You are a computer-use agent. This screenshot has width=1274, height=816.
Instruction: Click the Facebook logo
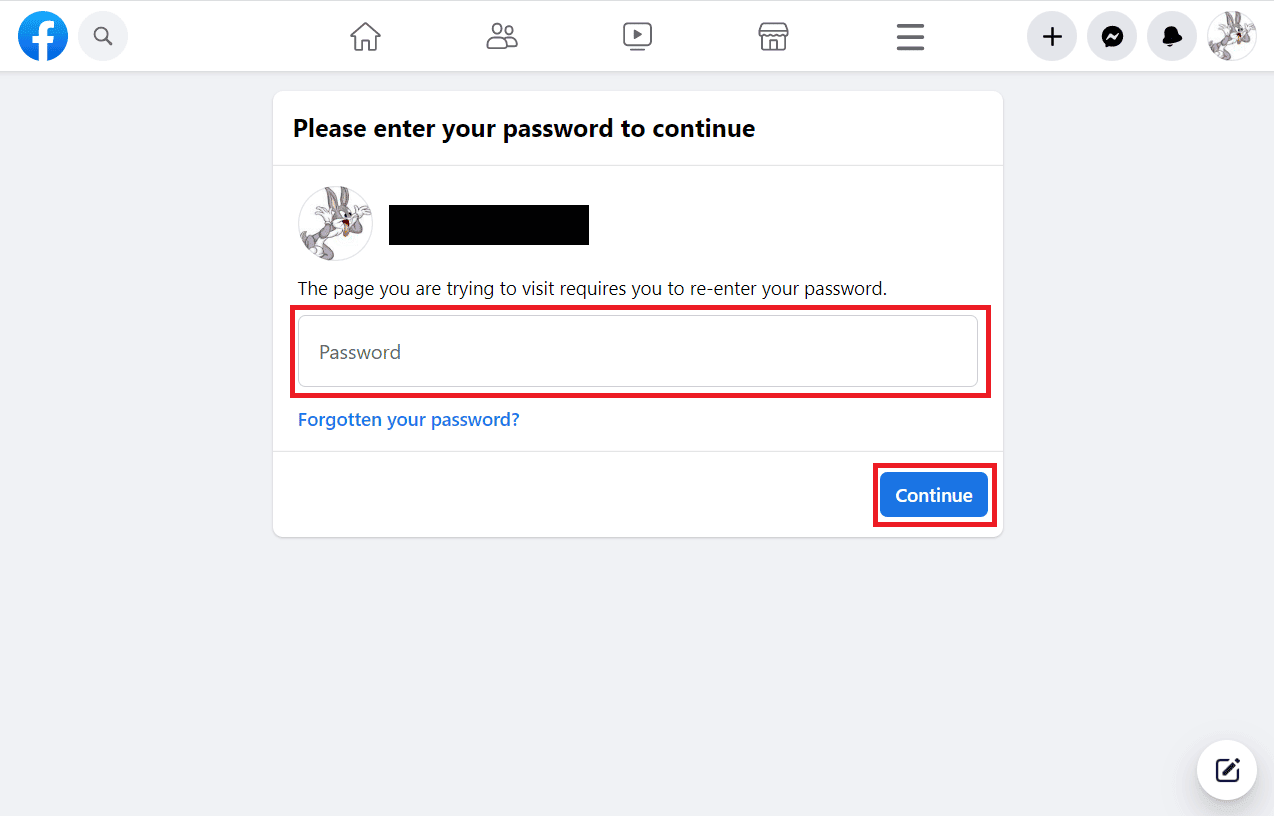click(42, 36)
